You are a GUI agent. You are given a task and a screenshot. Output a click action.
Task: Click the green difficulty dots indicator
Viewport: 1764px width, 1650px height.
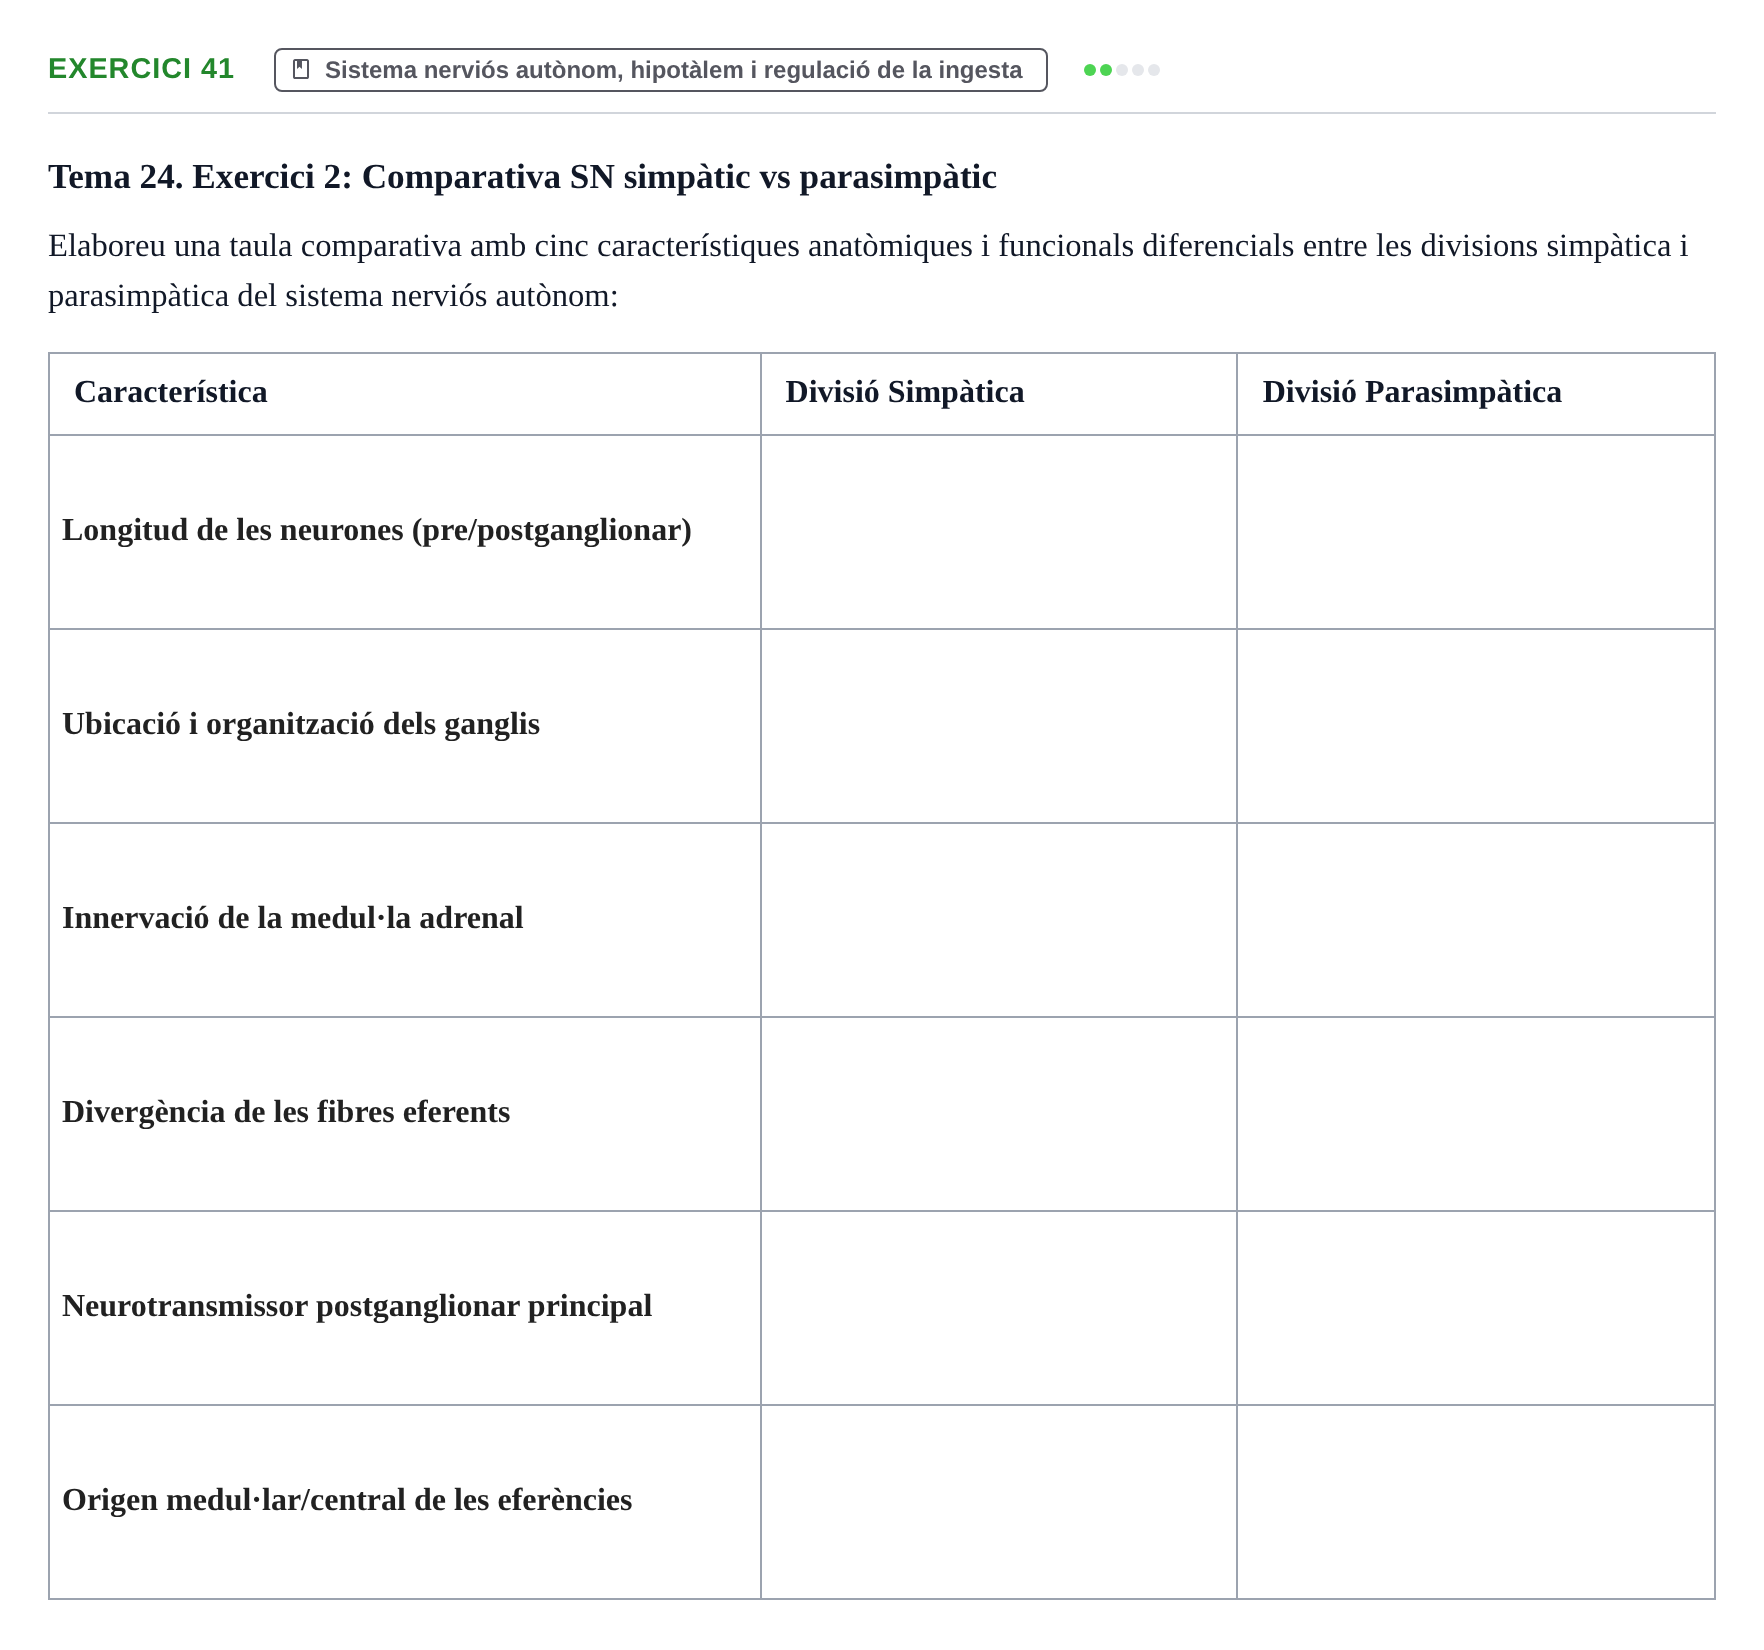point(1121,70)
